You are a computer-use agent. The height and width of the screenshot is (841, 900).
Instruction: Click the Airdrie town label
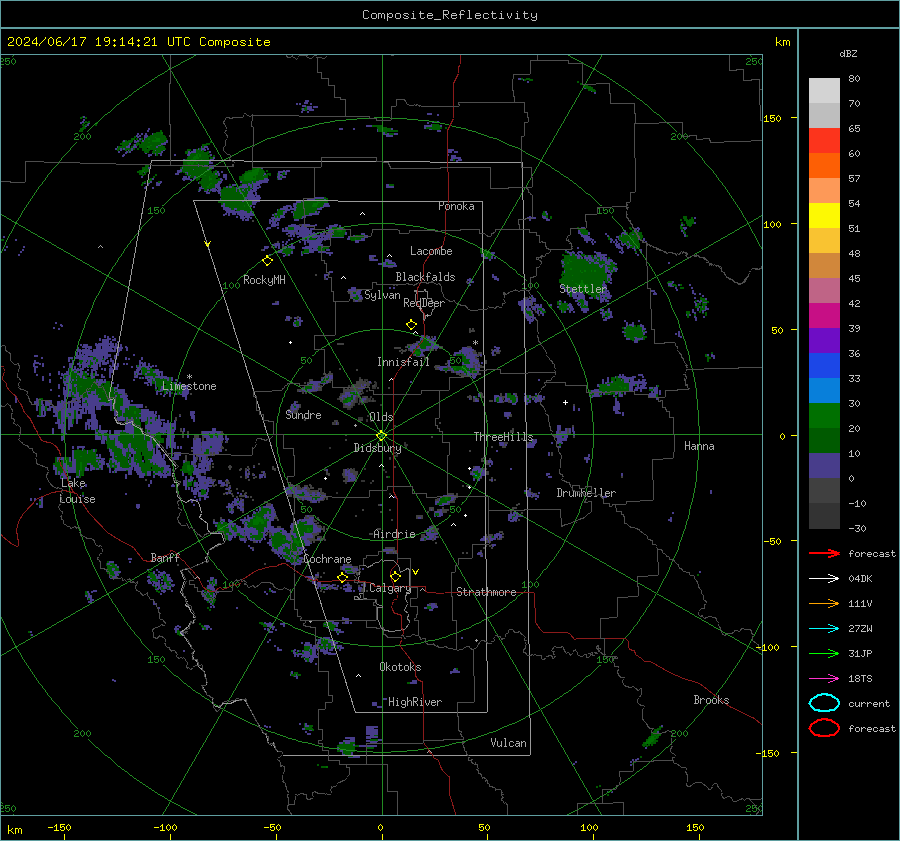(x=394, y=534)
